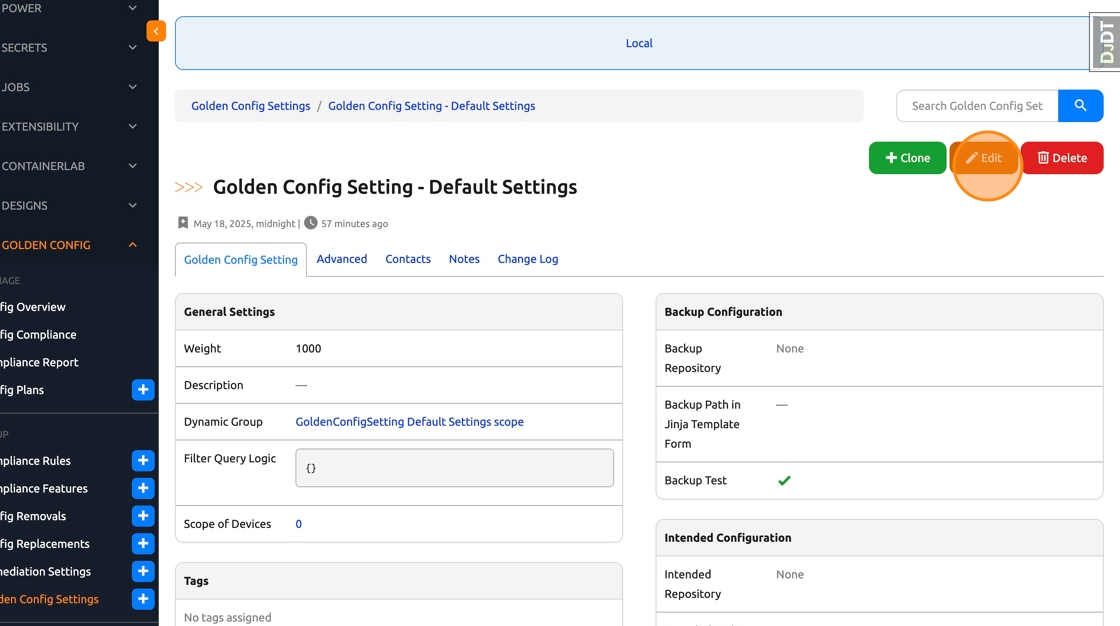Viewport: 1120px width, 626px height.
Task: Add new Compliance Feature via plus icon
Action: click(143, 489)
